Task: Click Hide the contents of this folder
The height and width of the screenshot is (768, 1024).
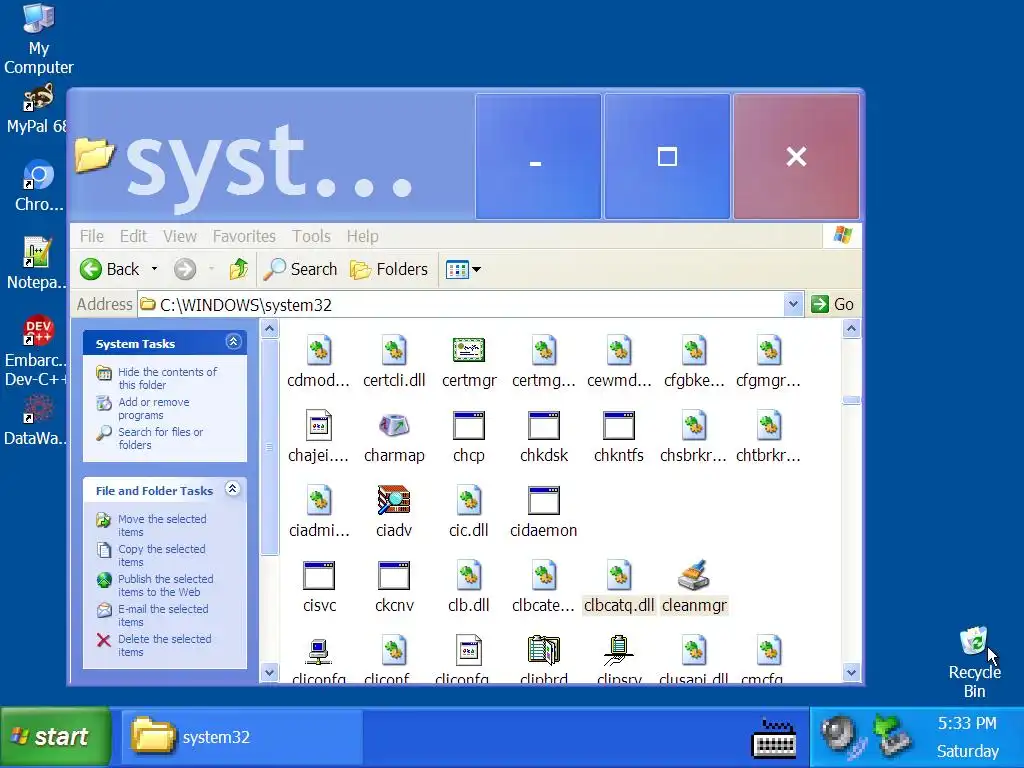Action: coord(167,378)
